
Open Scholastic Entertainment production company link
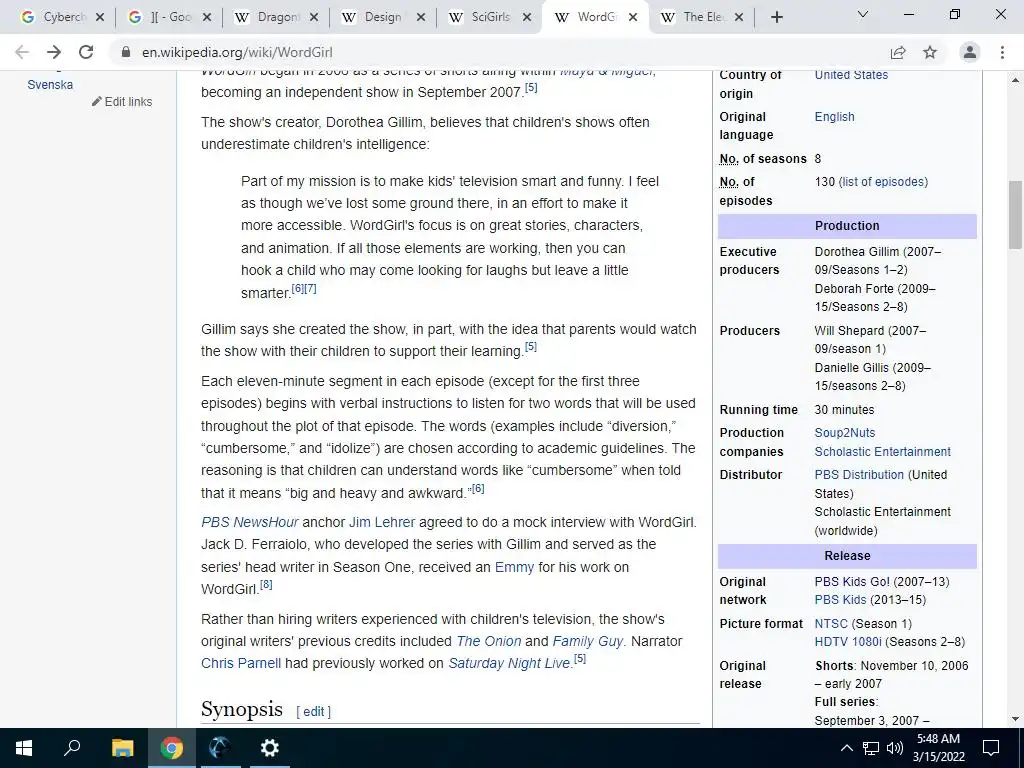click(x=882, y=452)
